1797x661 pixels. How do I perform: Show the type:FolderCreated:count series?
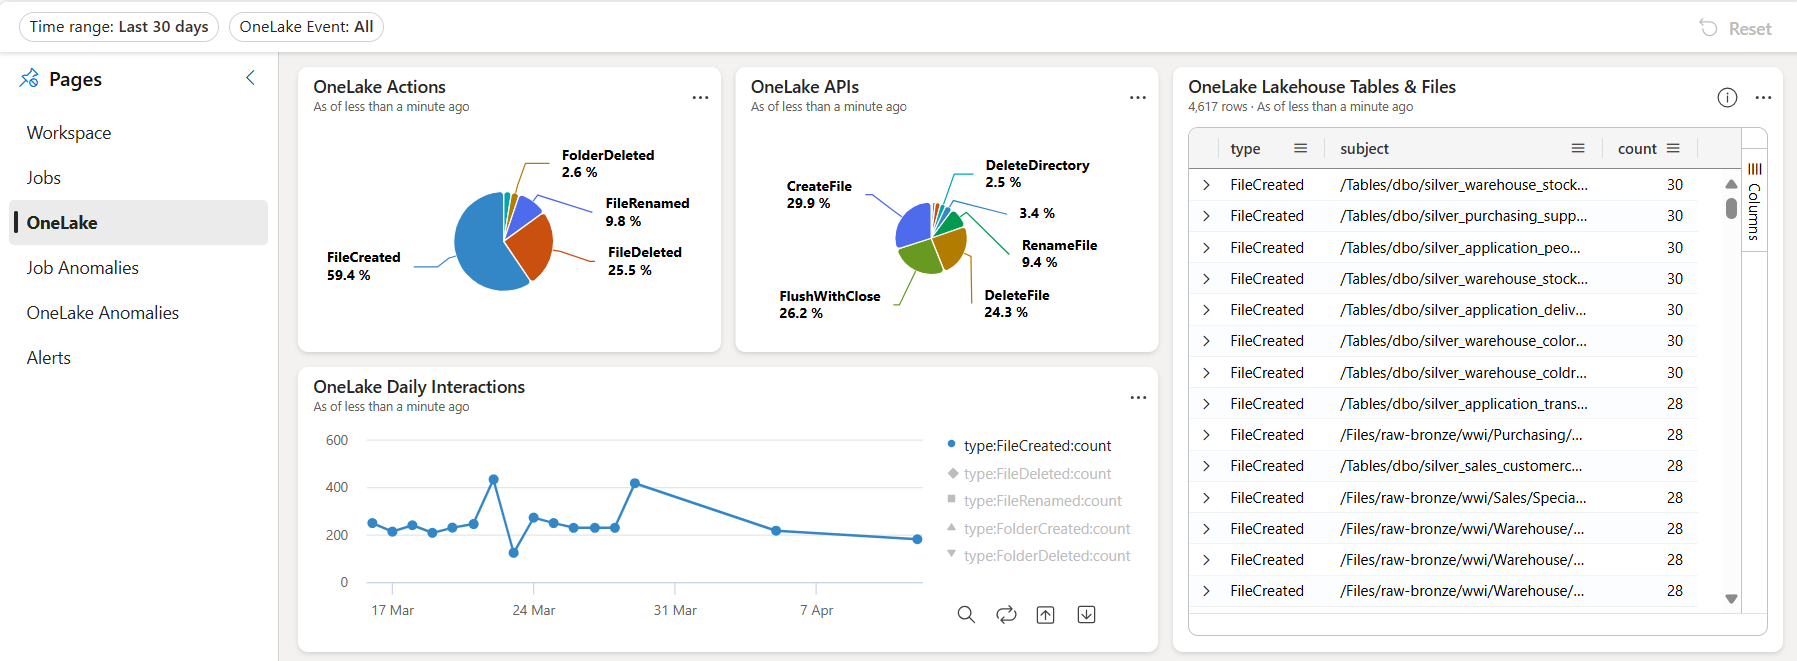[1046, 529]
